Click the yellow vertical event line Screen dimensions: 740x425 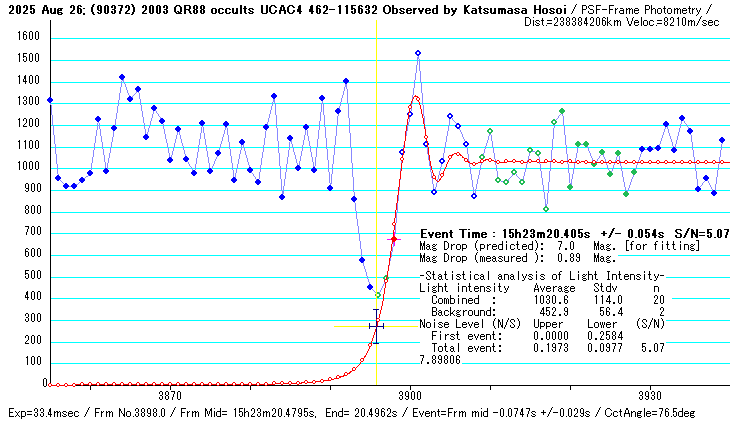376,150
